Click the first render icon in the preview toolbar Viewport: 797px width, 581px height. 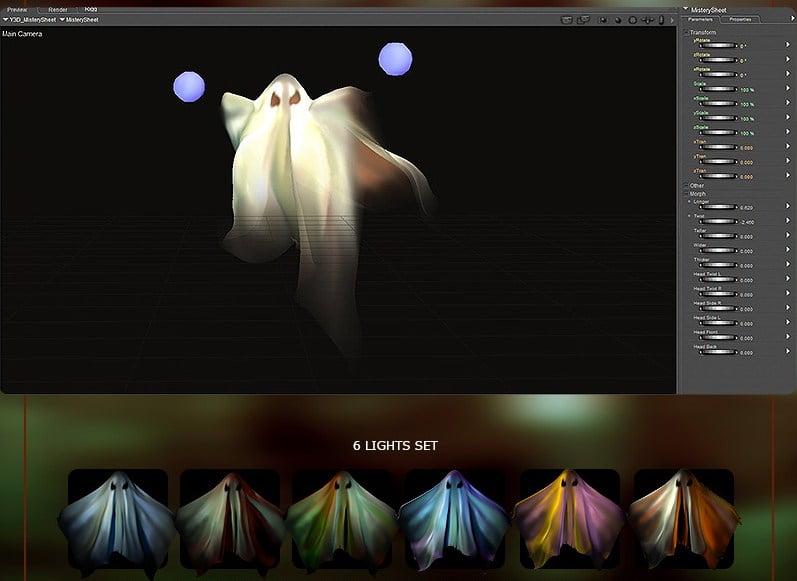pos(566,20)
